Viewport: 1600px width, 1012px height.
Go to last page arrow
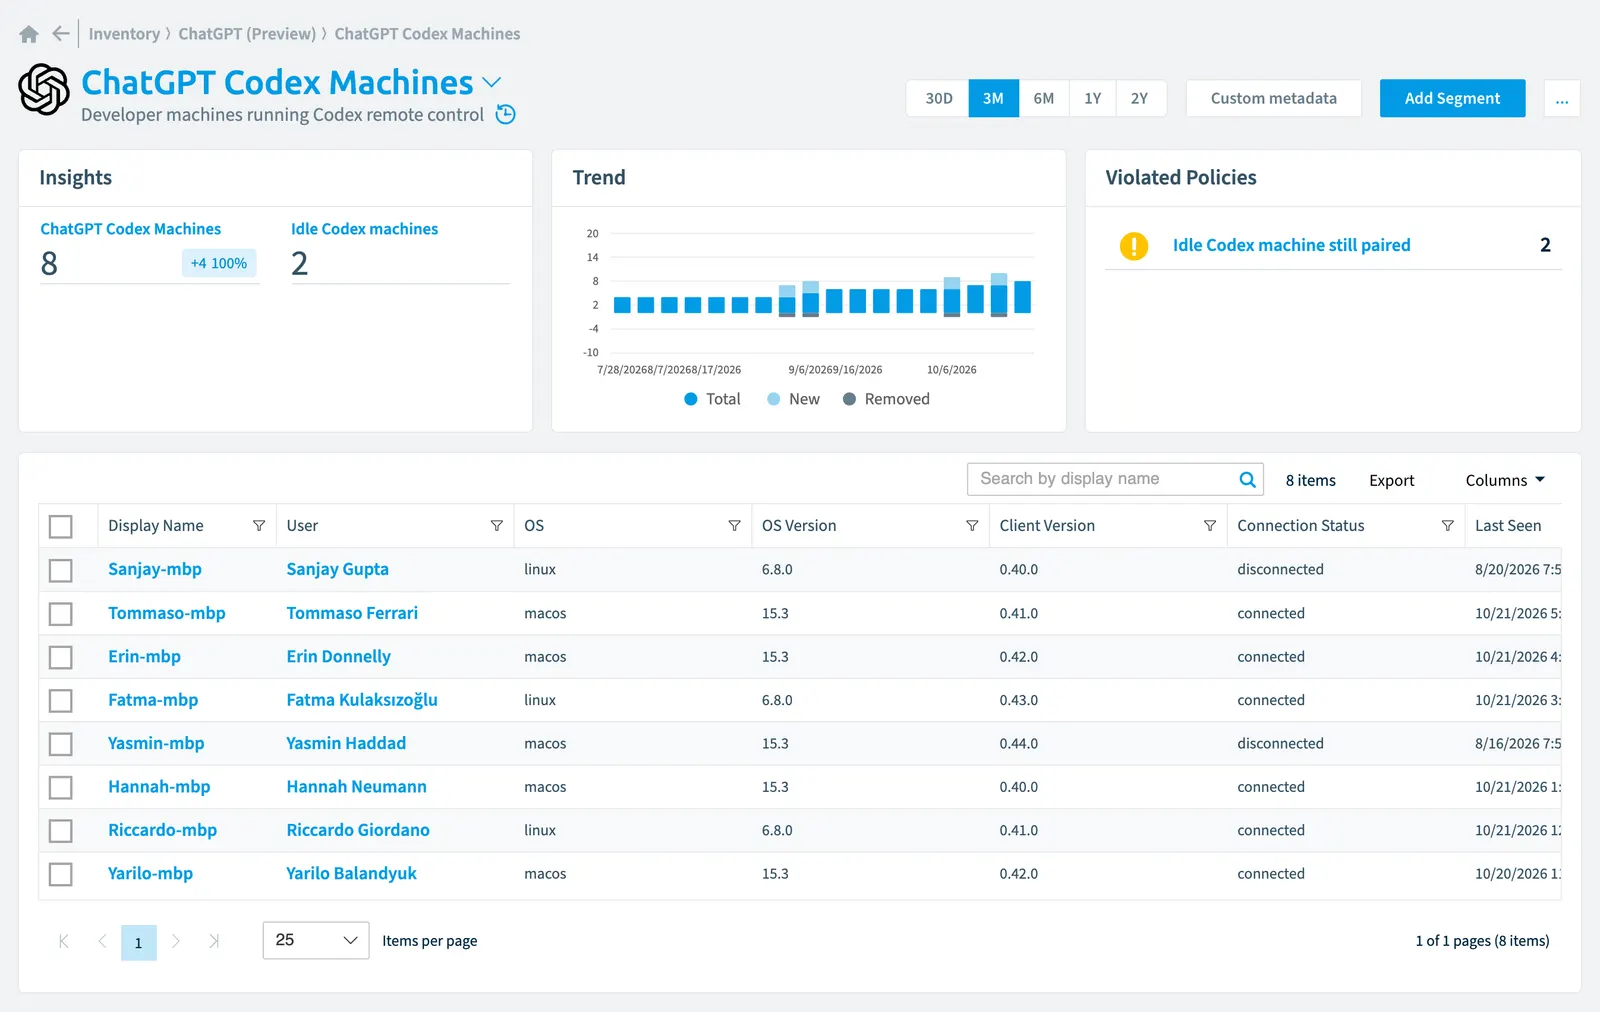[214, 941]
